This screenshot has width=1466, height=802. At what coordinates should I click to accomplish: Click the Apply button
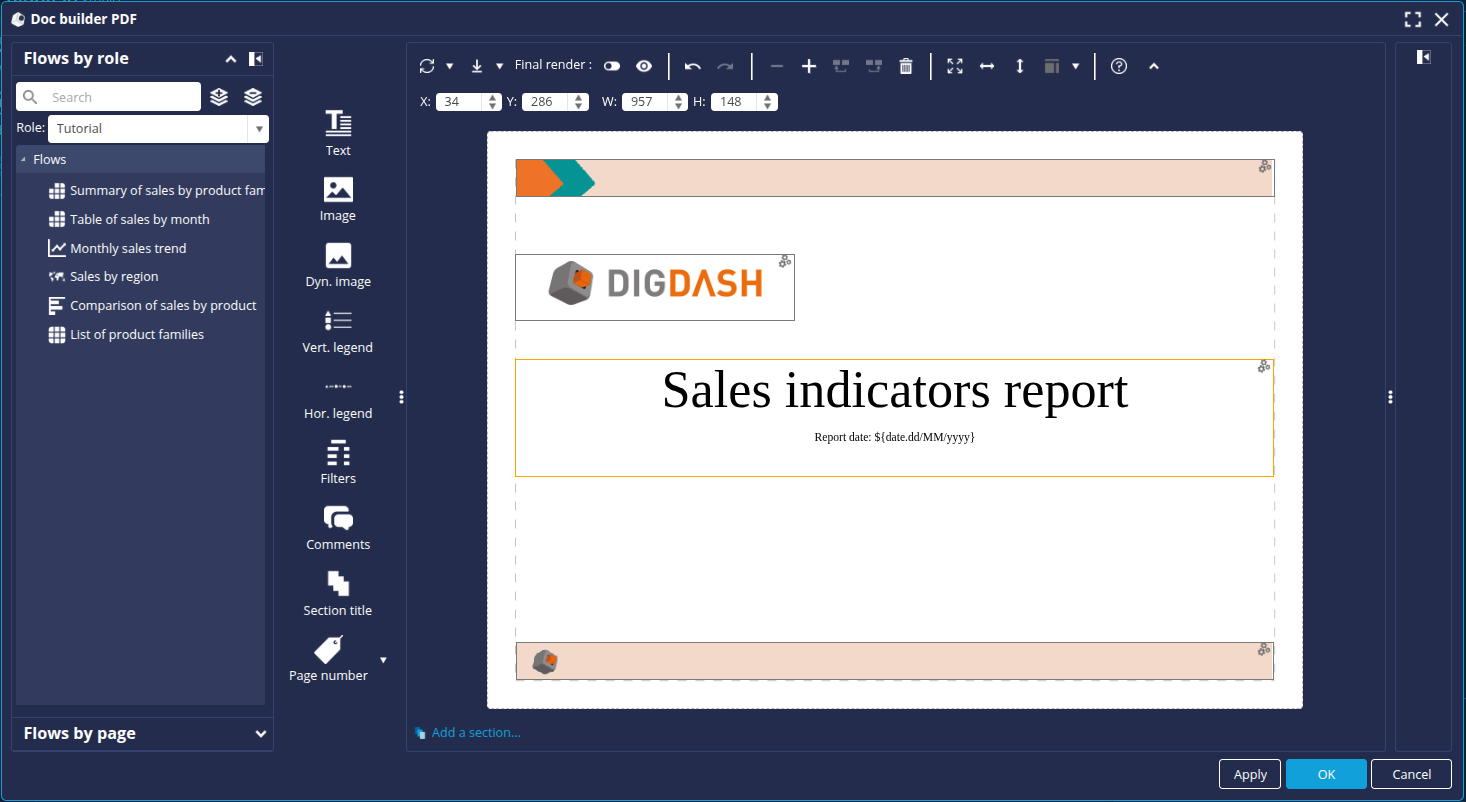(x=1250, y=774)
